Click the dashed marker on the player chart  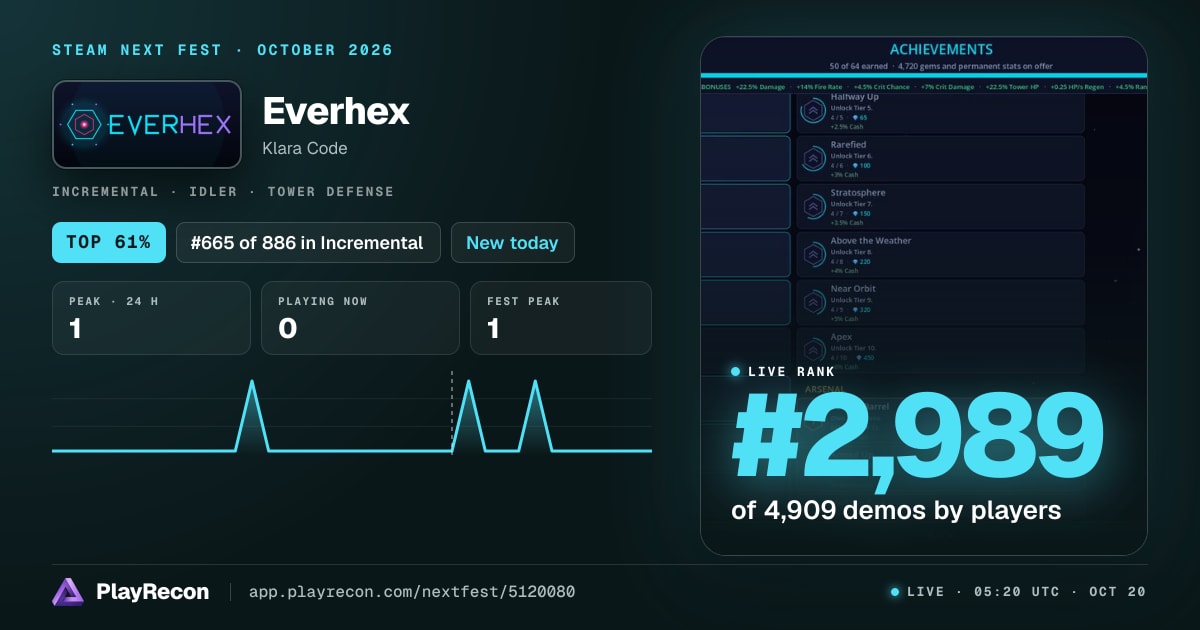pos(452,411)
